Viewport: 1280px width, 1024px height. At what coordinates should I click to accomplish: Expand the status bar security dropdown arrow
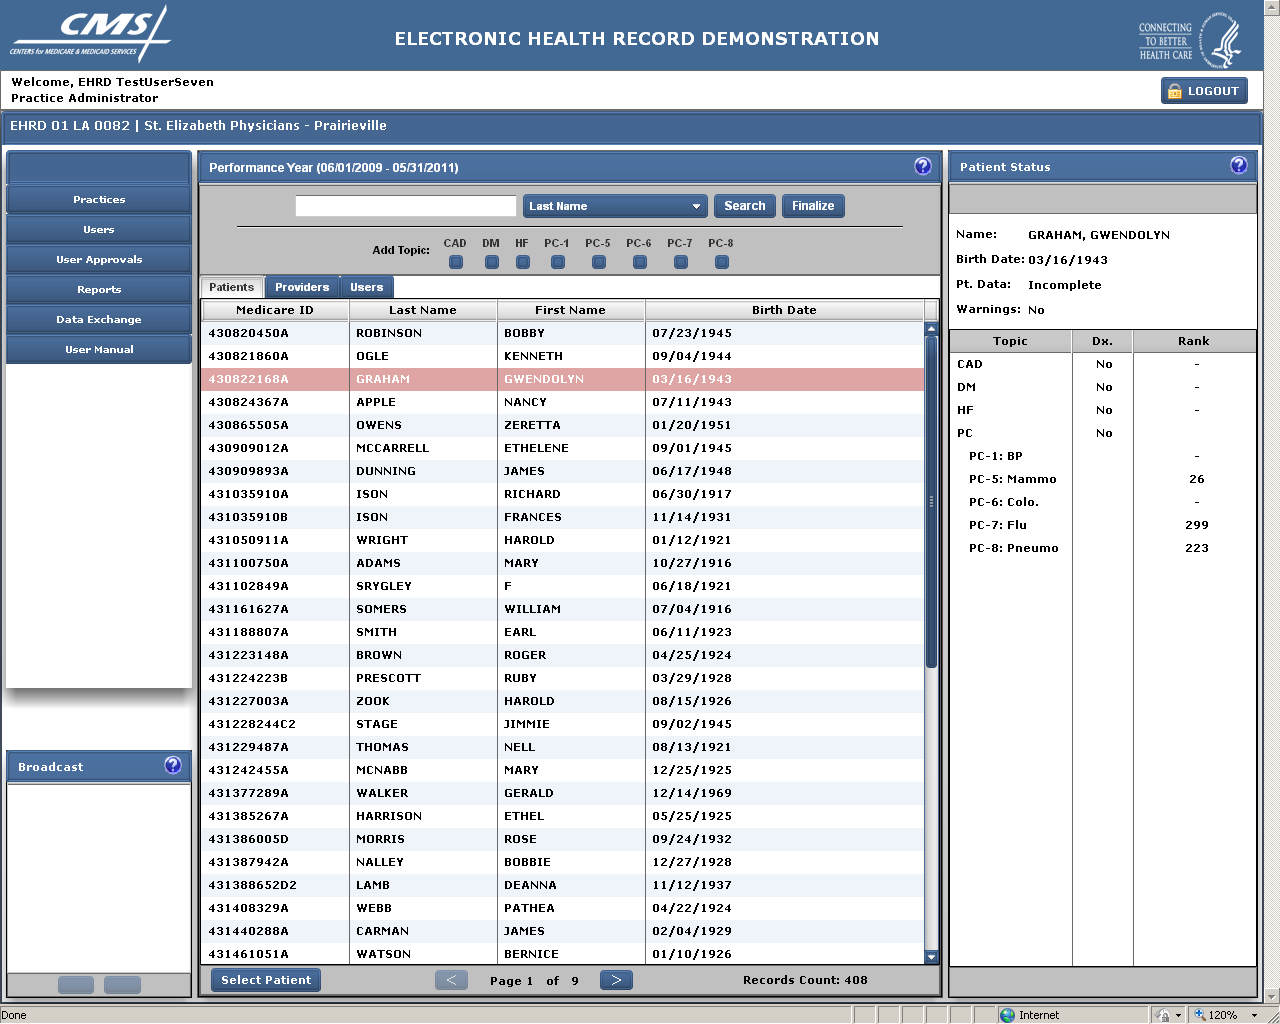pyautogui.click(x=1178, y=1015)
